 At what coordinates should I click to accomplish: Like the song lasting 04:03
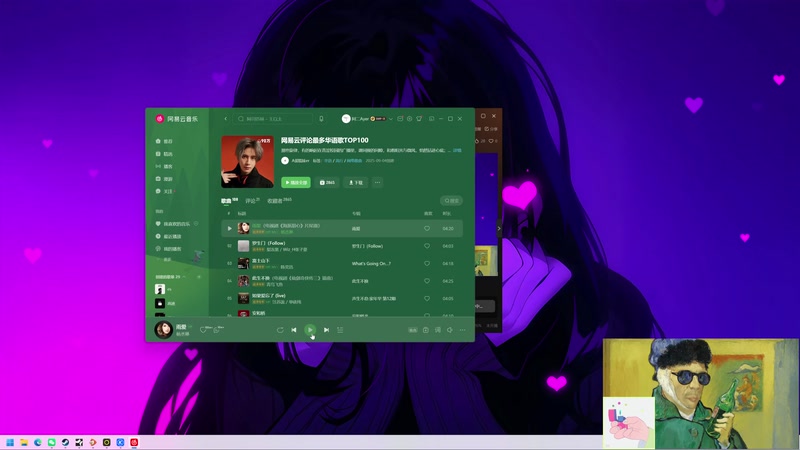(427, 246)
